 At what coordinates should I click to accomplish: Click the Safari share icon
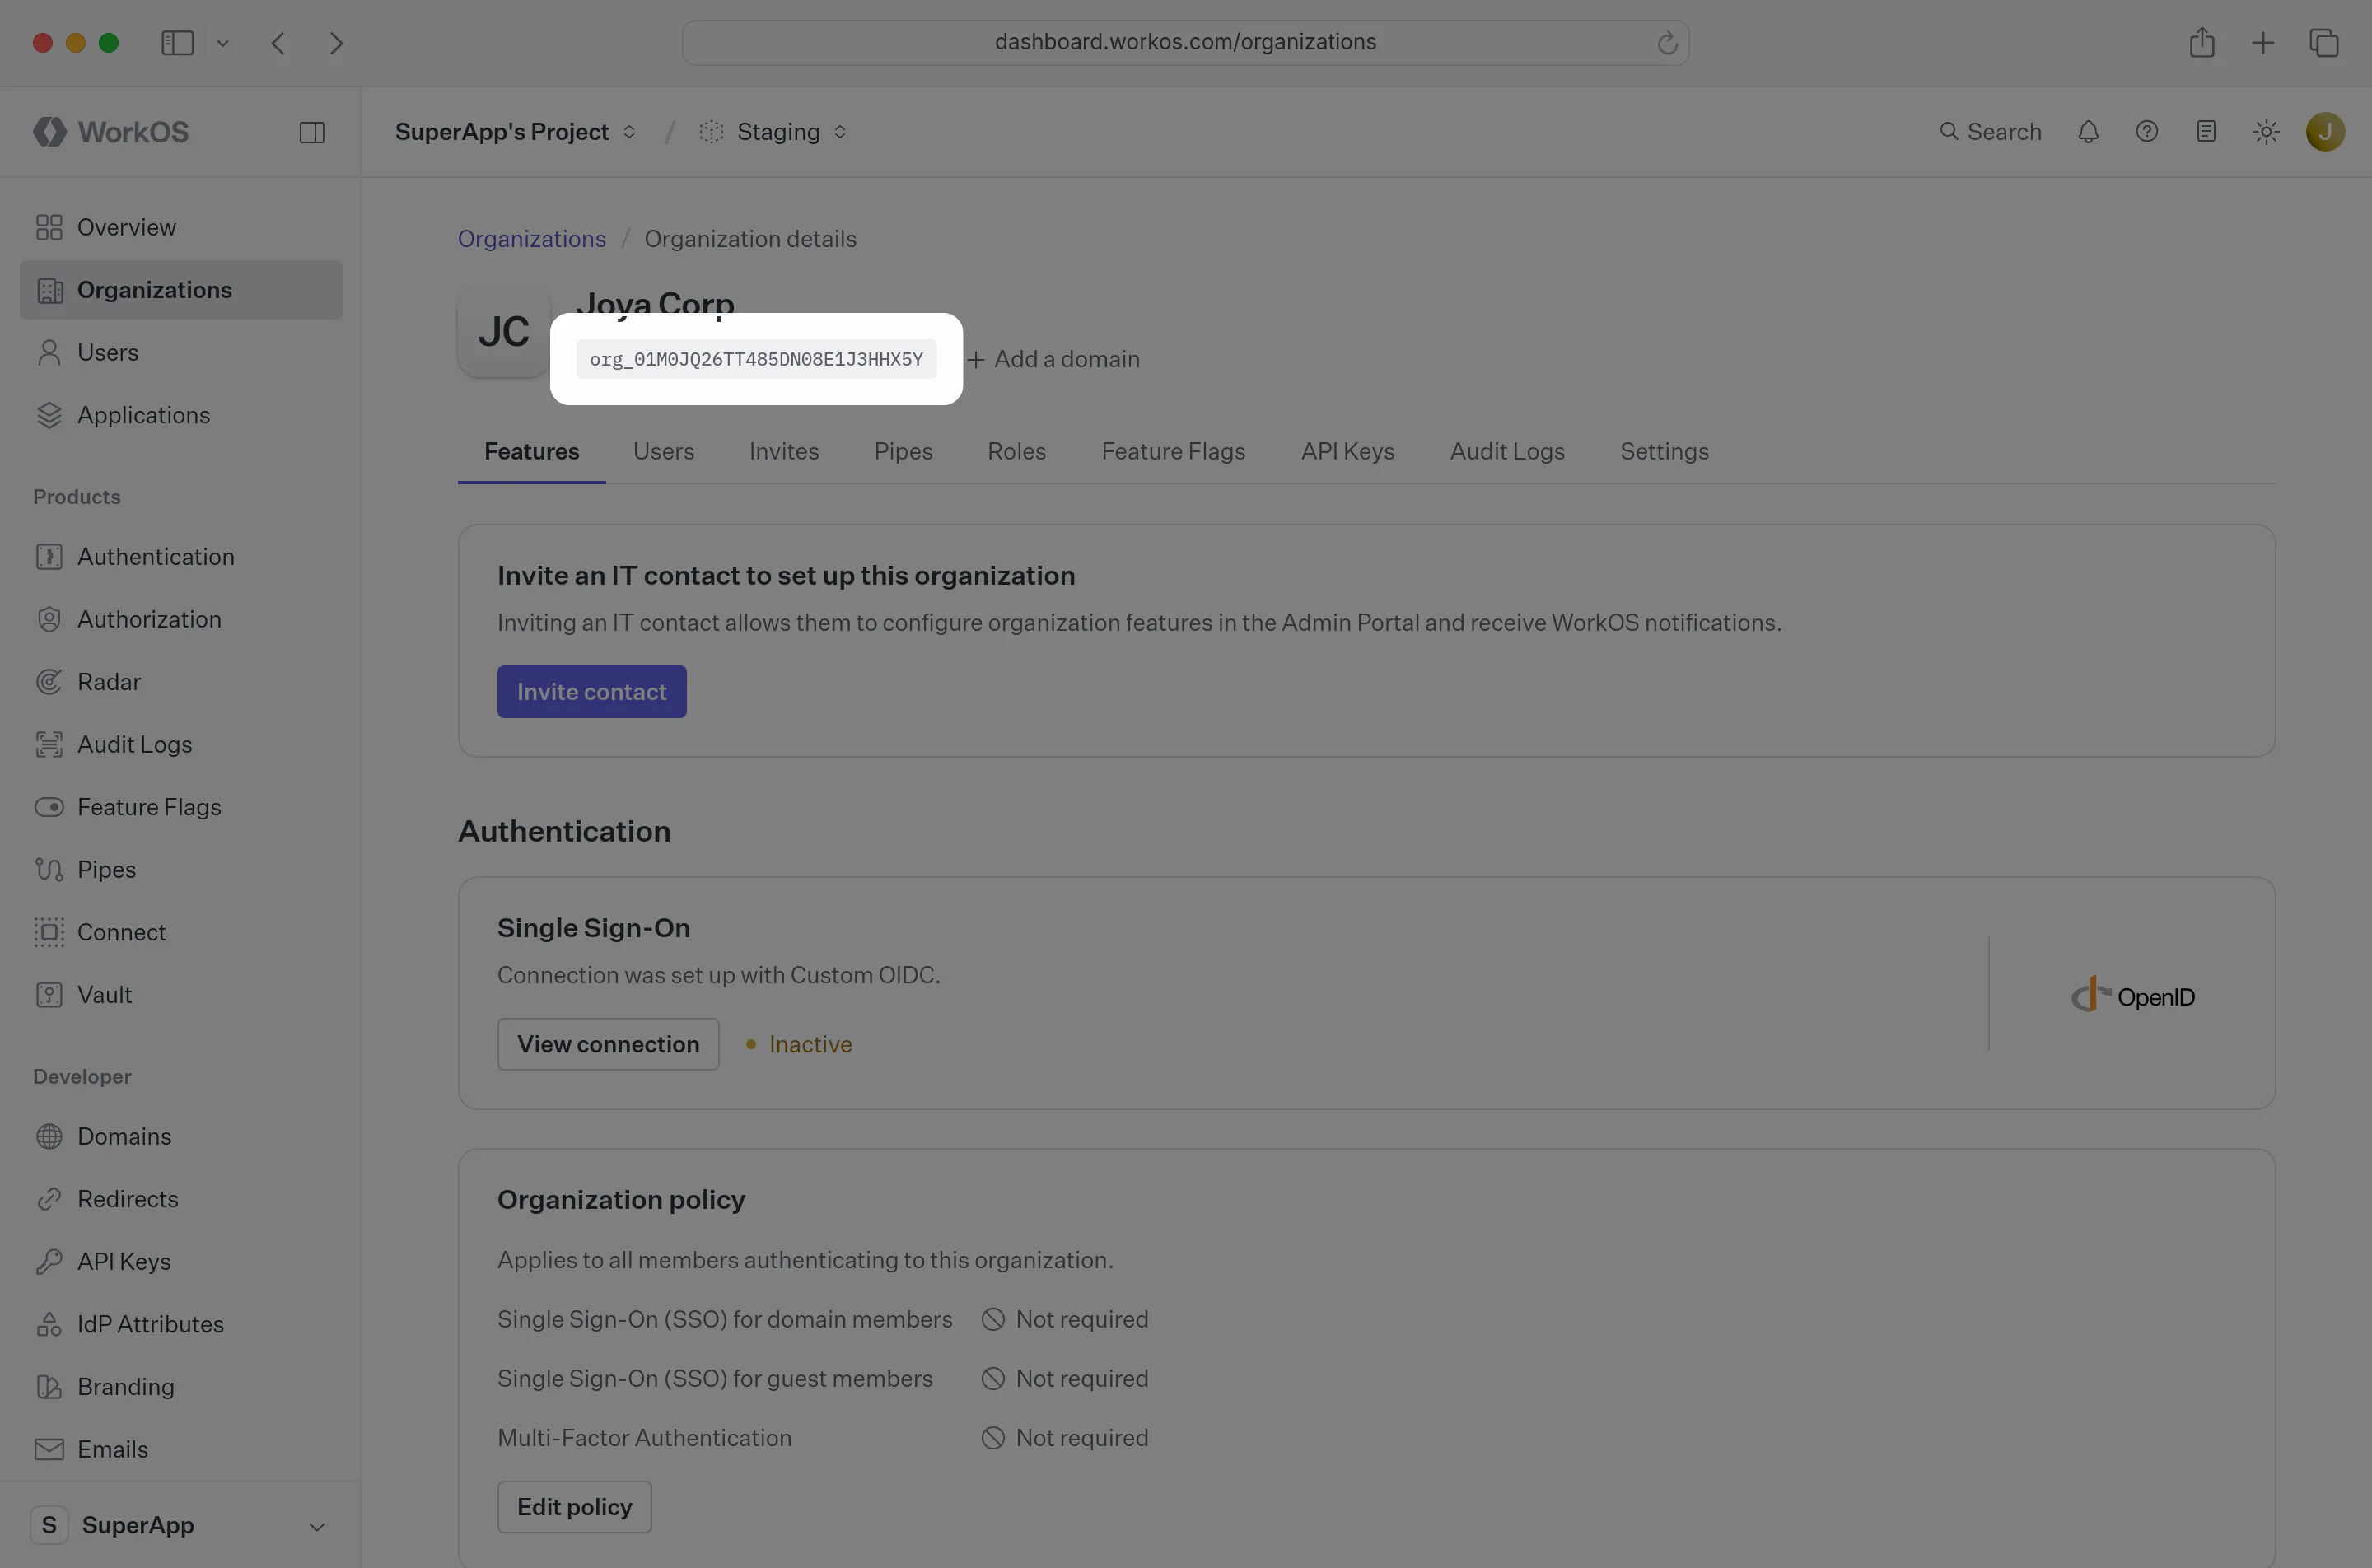[2202, 43]
